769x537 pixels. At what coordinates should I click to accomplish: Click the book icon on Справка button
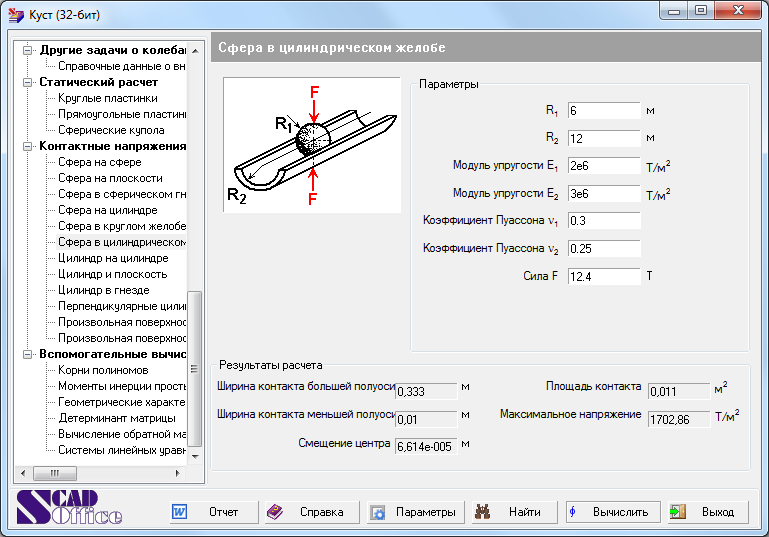276,512
